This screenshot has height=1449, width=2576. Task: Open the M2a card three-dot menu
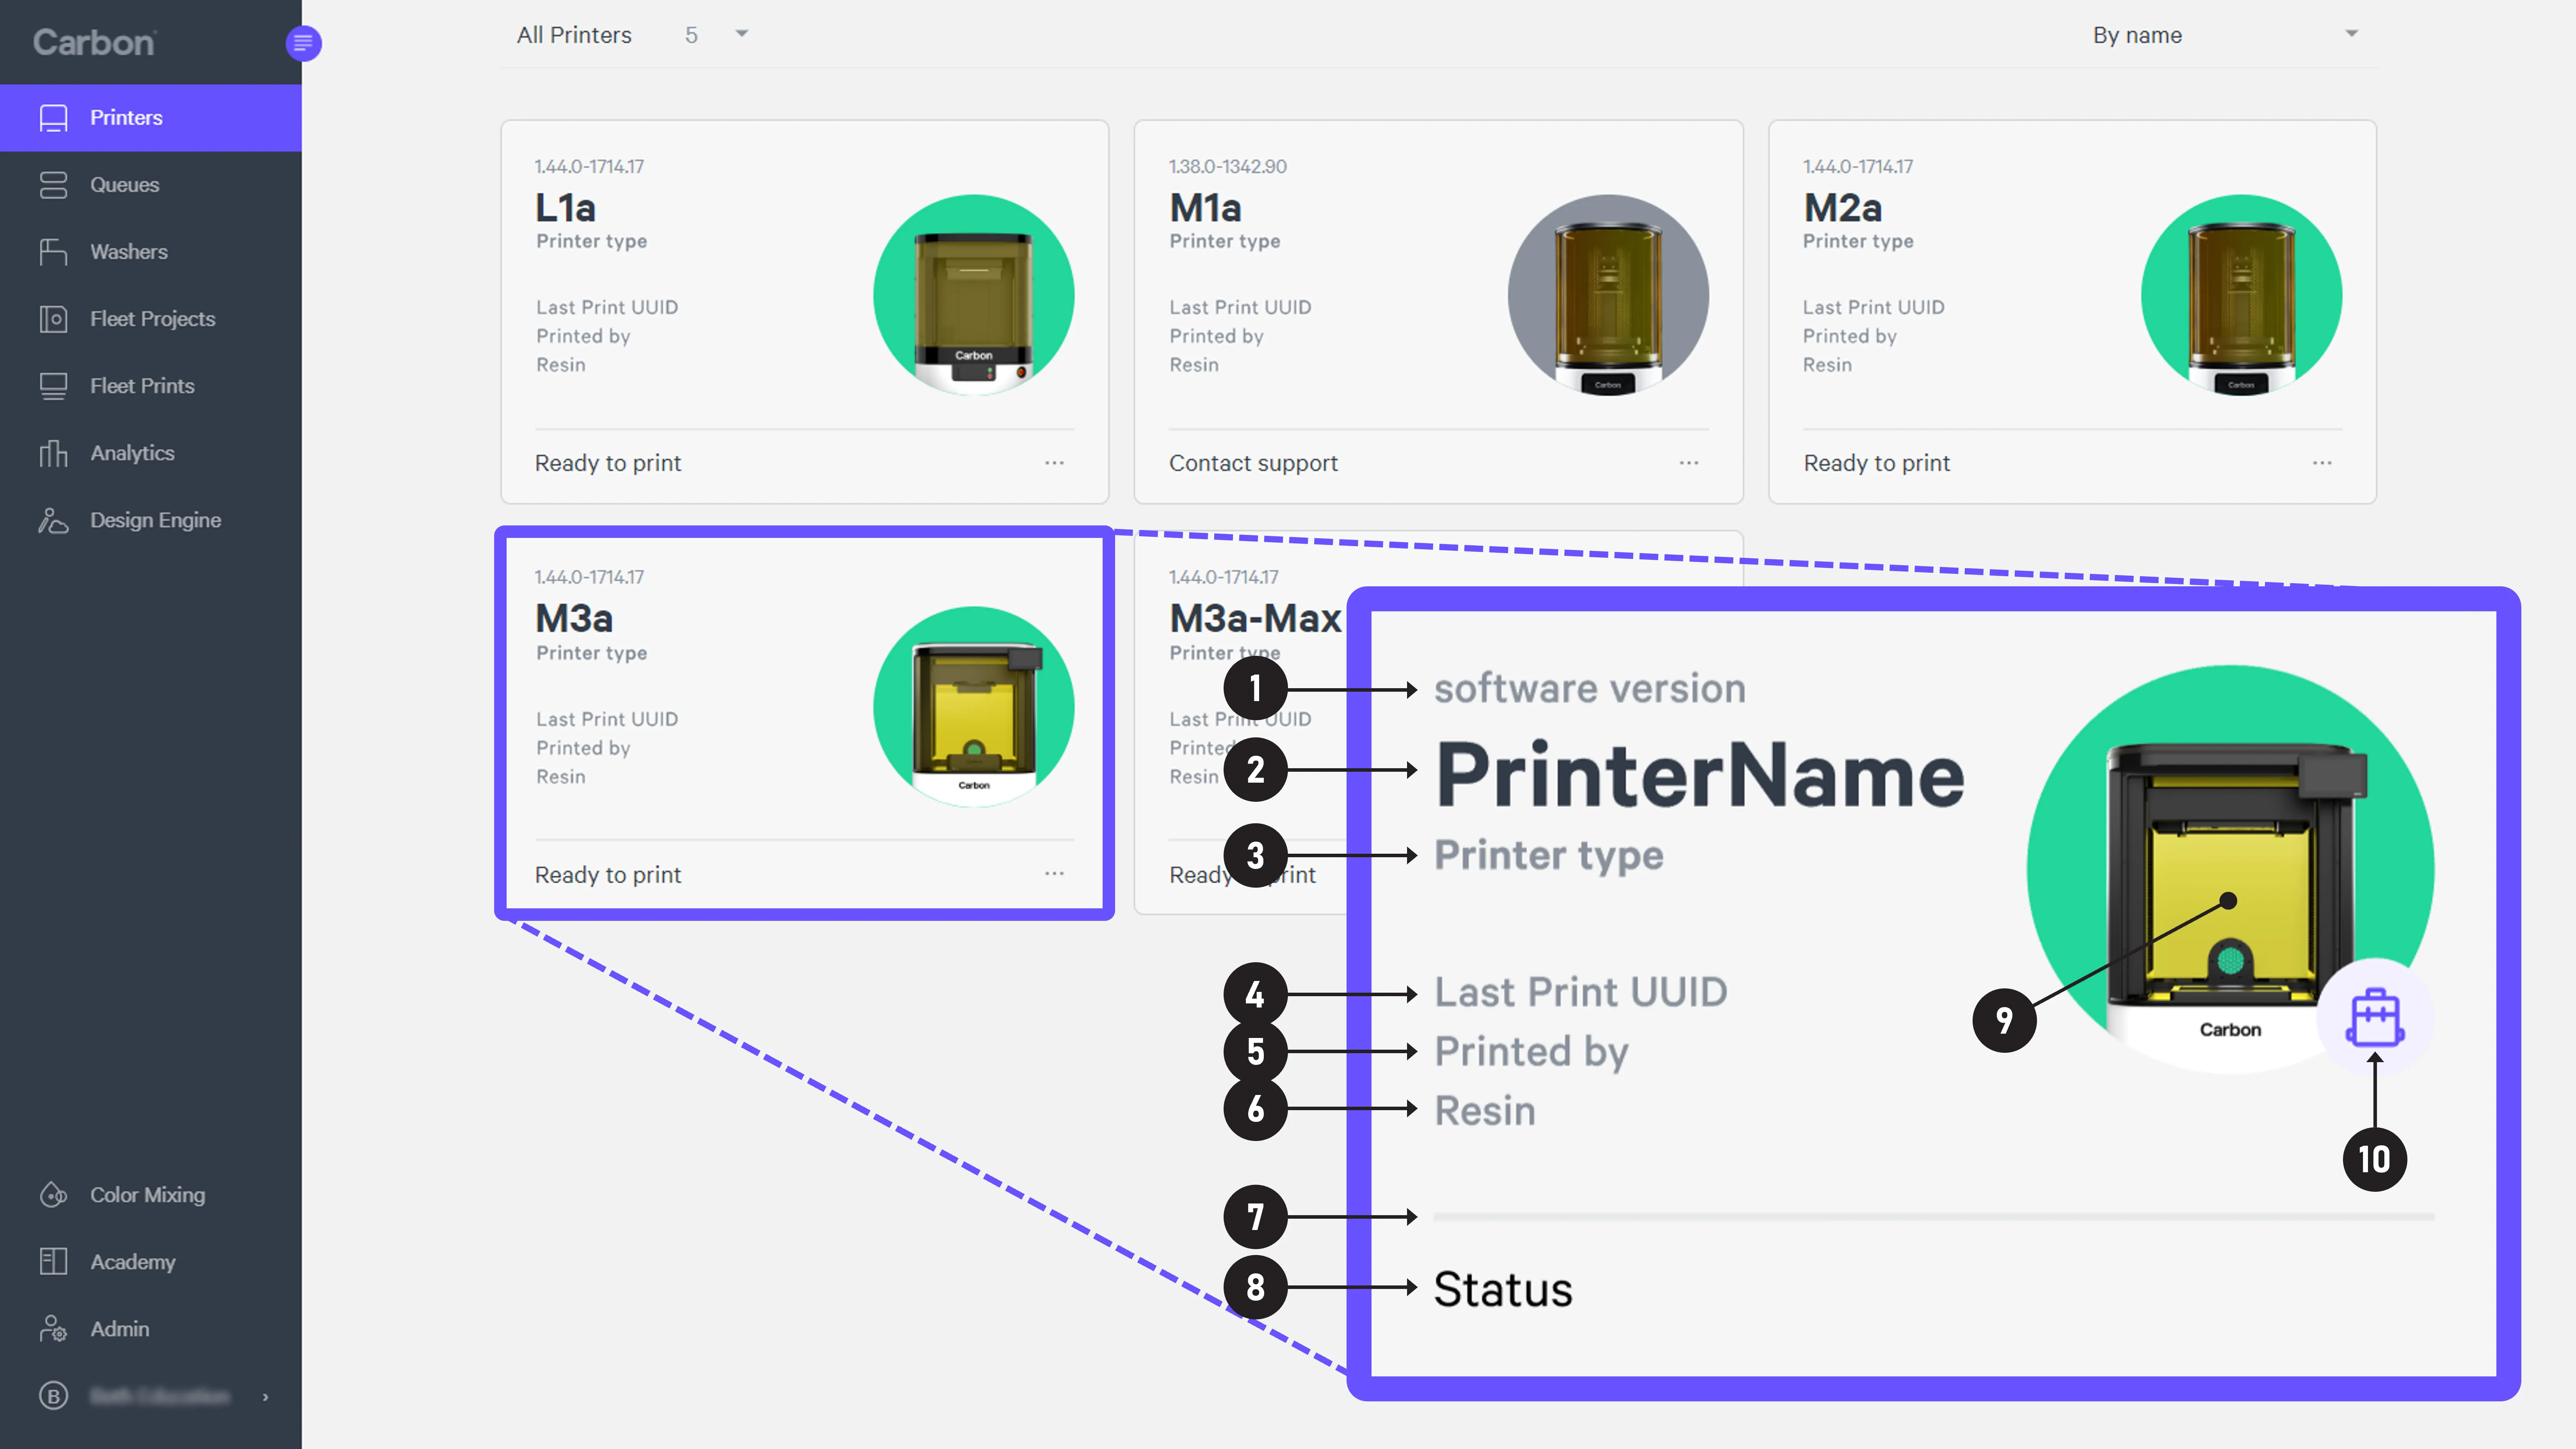point(2322,463)
